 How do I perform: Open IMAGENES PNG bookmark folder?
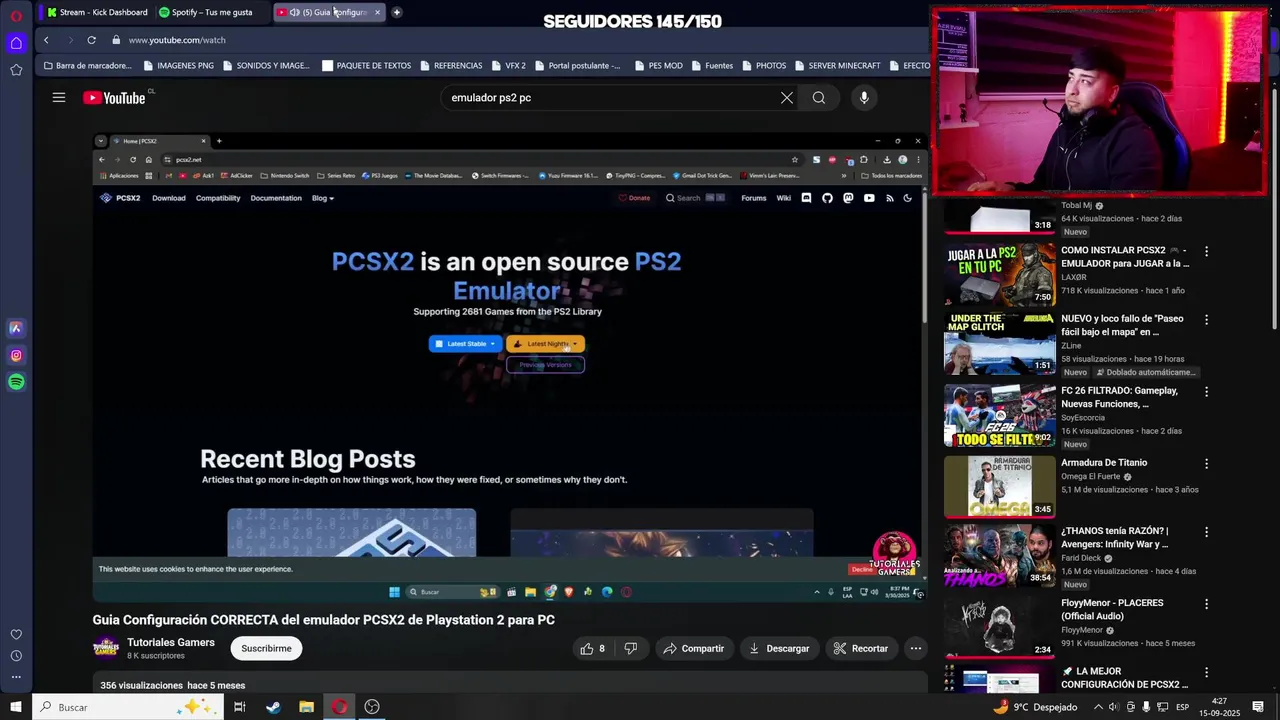click(178, 65)
